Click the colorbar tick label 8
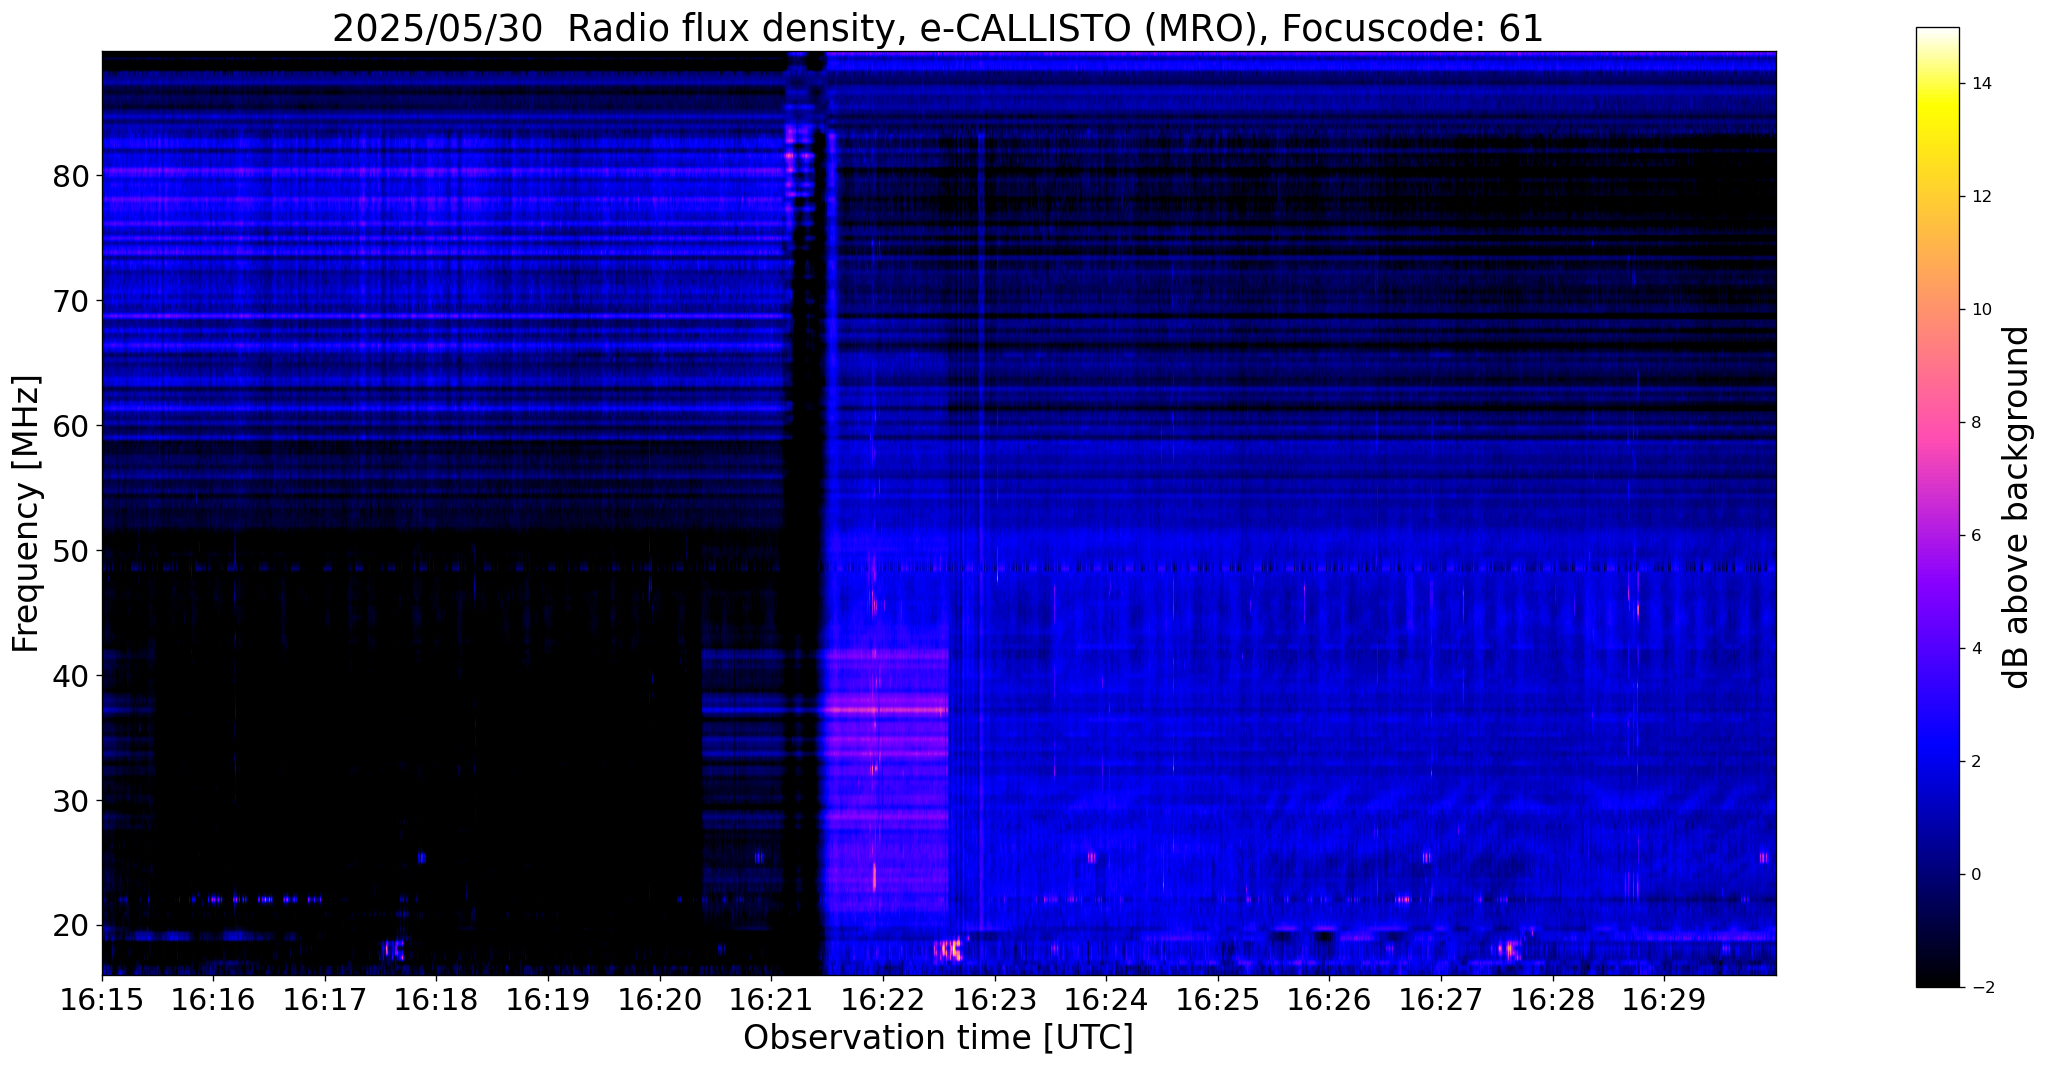2047x1067 pixels. pyautogui.click(x=1975, y=423)
